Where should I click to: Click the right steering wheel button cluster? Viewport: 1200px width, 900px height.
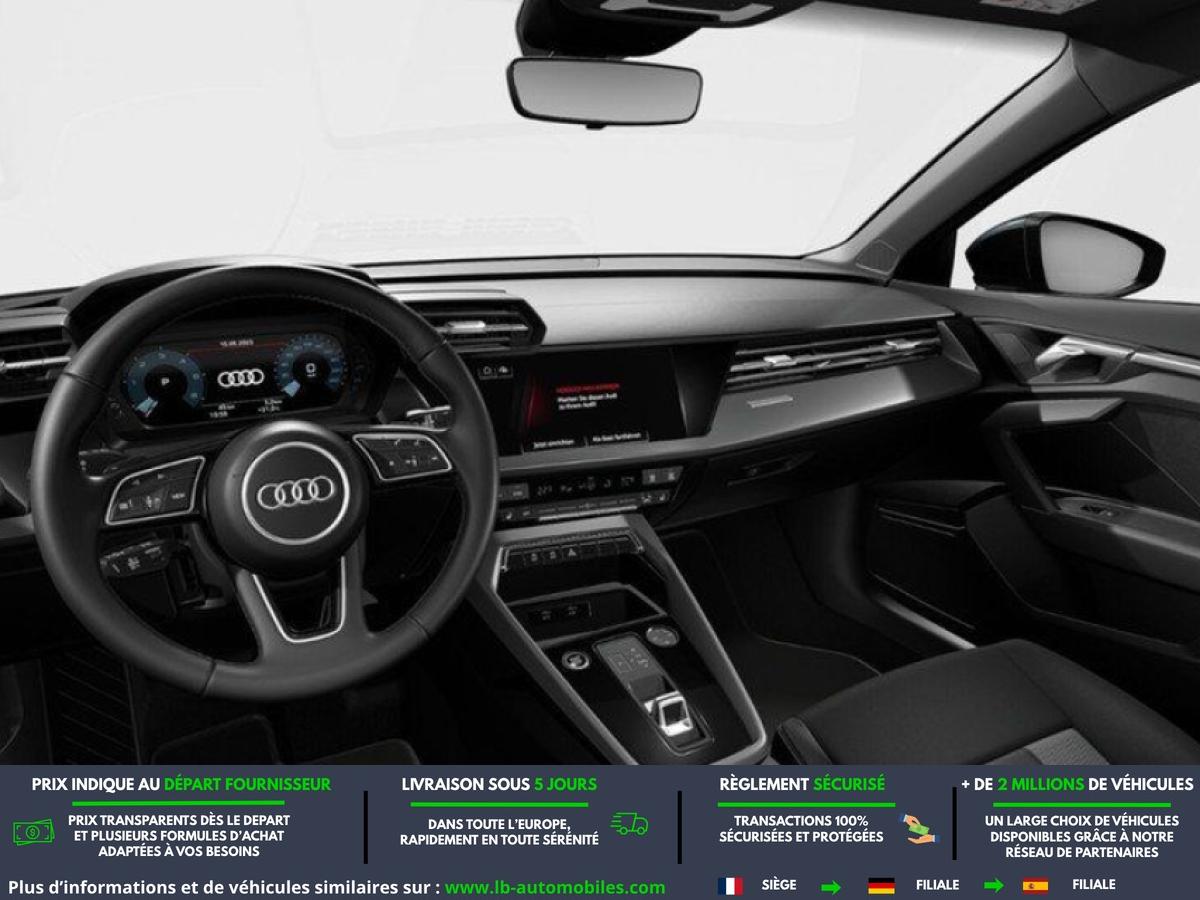[403, 455]
